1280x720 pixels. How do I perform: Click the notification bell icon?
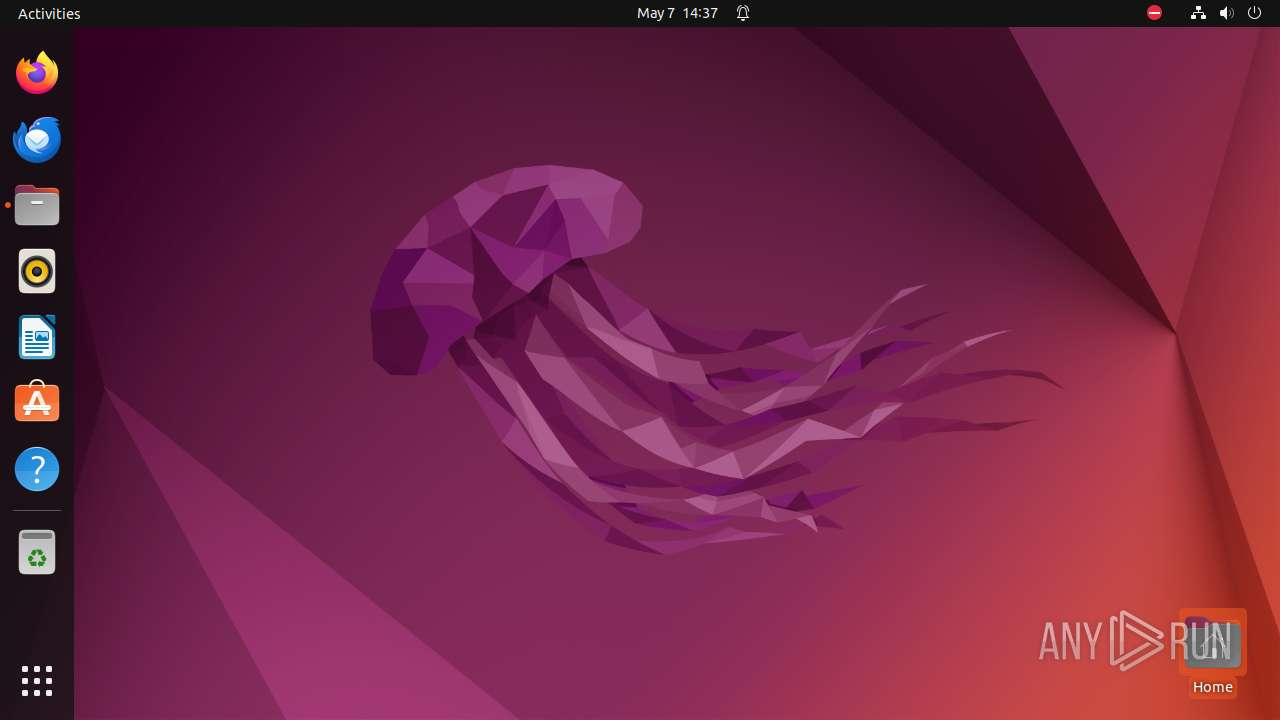(x=743, y=13)
